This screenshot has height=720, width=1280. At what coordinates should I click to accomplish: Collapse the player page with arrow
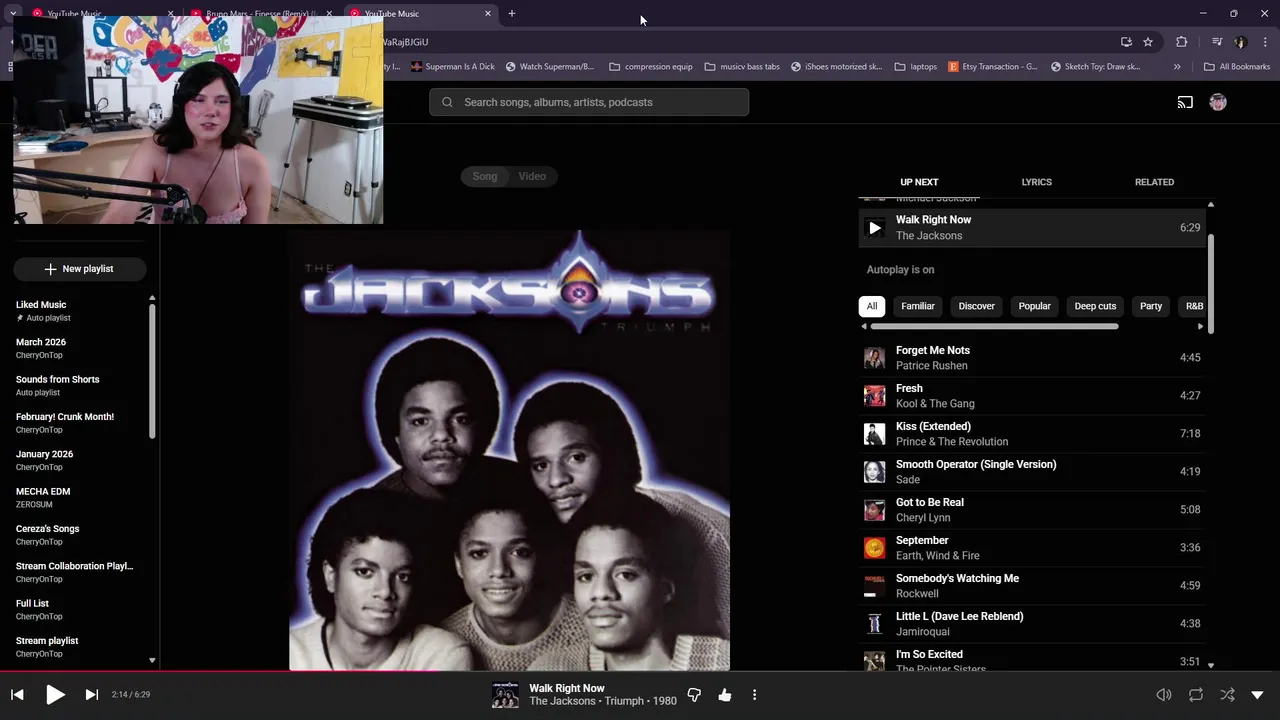[x=1258, y=695]
